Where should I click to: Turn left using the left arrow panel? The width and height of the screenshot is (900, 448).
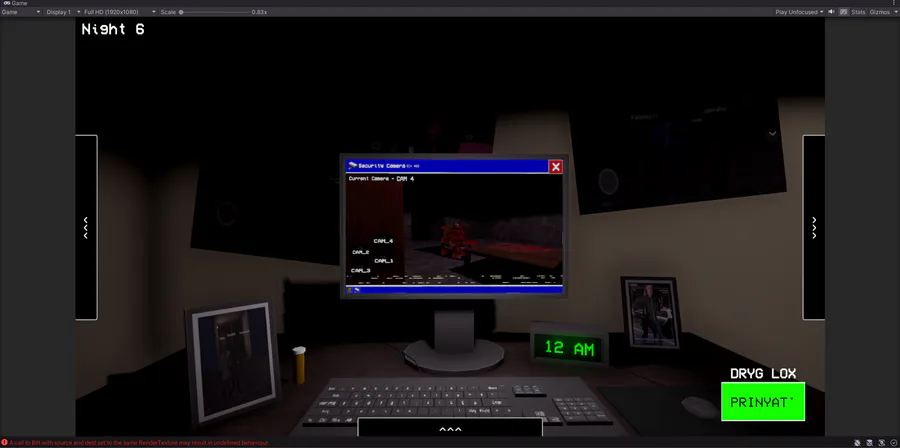tap(86, 227)
